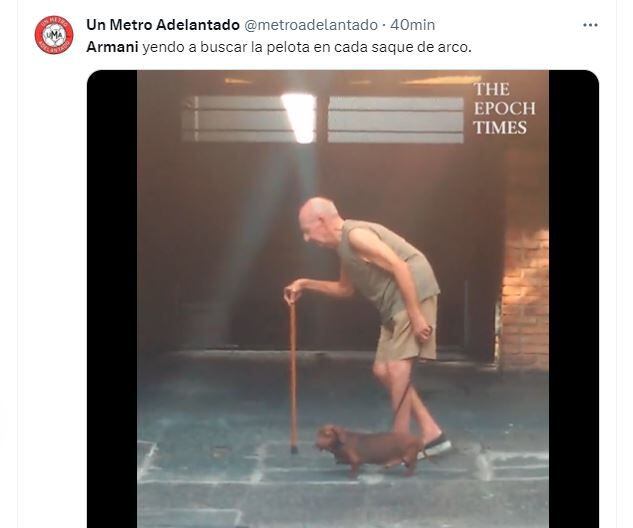The height and width of the screenshot is (528, 633).
Task: Open the tweet via the 40min timestamp
Action: (x=413, y=25)
